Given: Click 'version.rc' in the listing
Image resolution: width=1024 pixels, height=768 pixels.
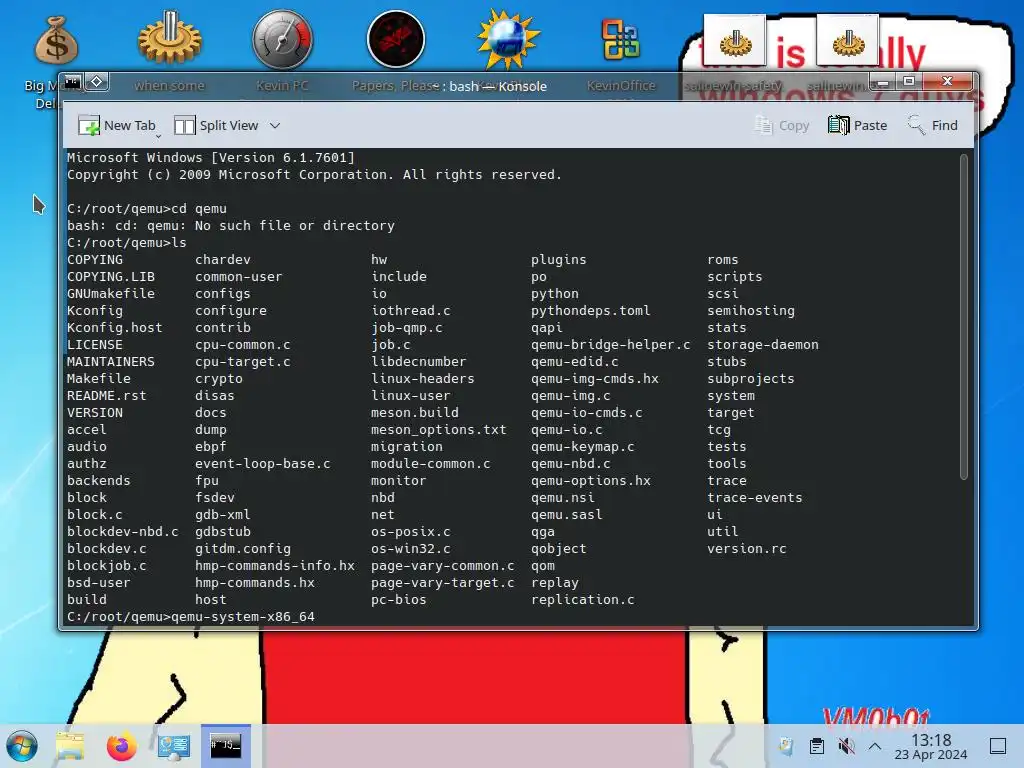Looking at the screenshot, I should [747, 549].
